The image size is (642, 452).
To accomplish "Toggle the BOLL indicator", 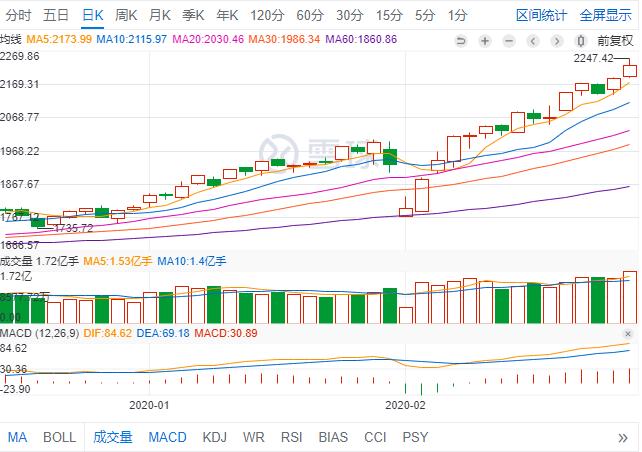I will [x=59, y=437].
